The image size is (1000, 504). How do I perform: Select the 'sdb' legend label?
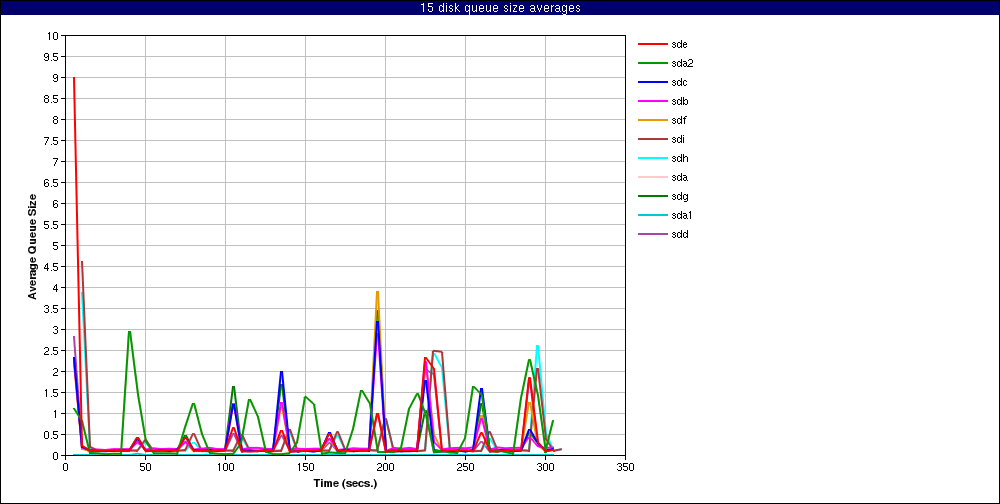679,101
